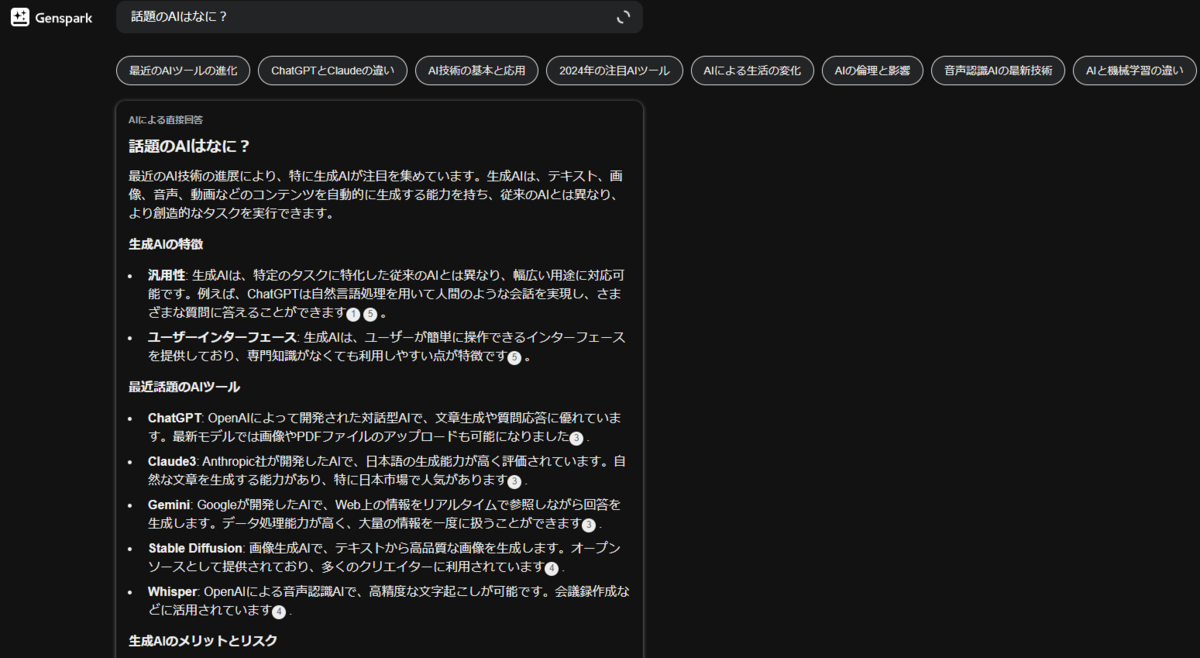Screen dimensions: 1200x658
Task: Open citation 5 in the 汎用性 bullet
Action: 371,314
